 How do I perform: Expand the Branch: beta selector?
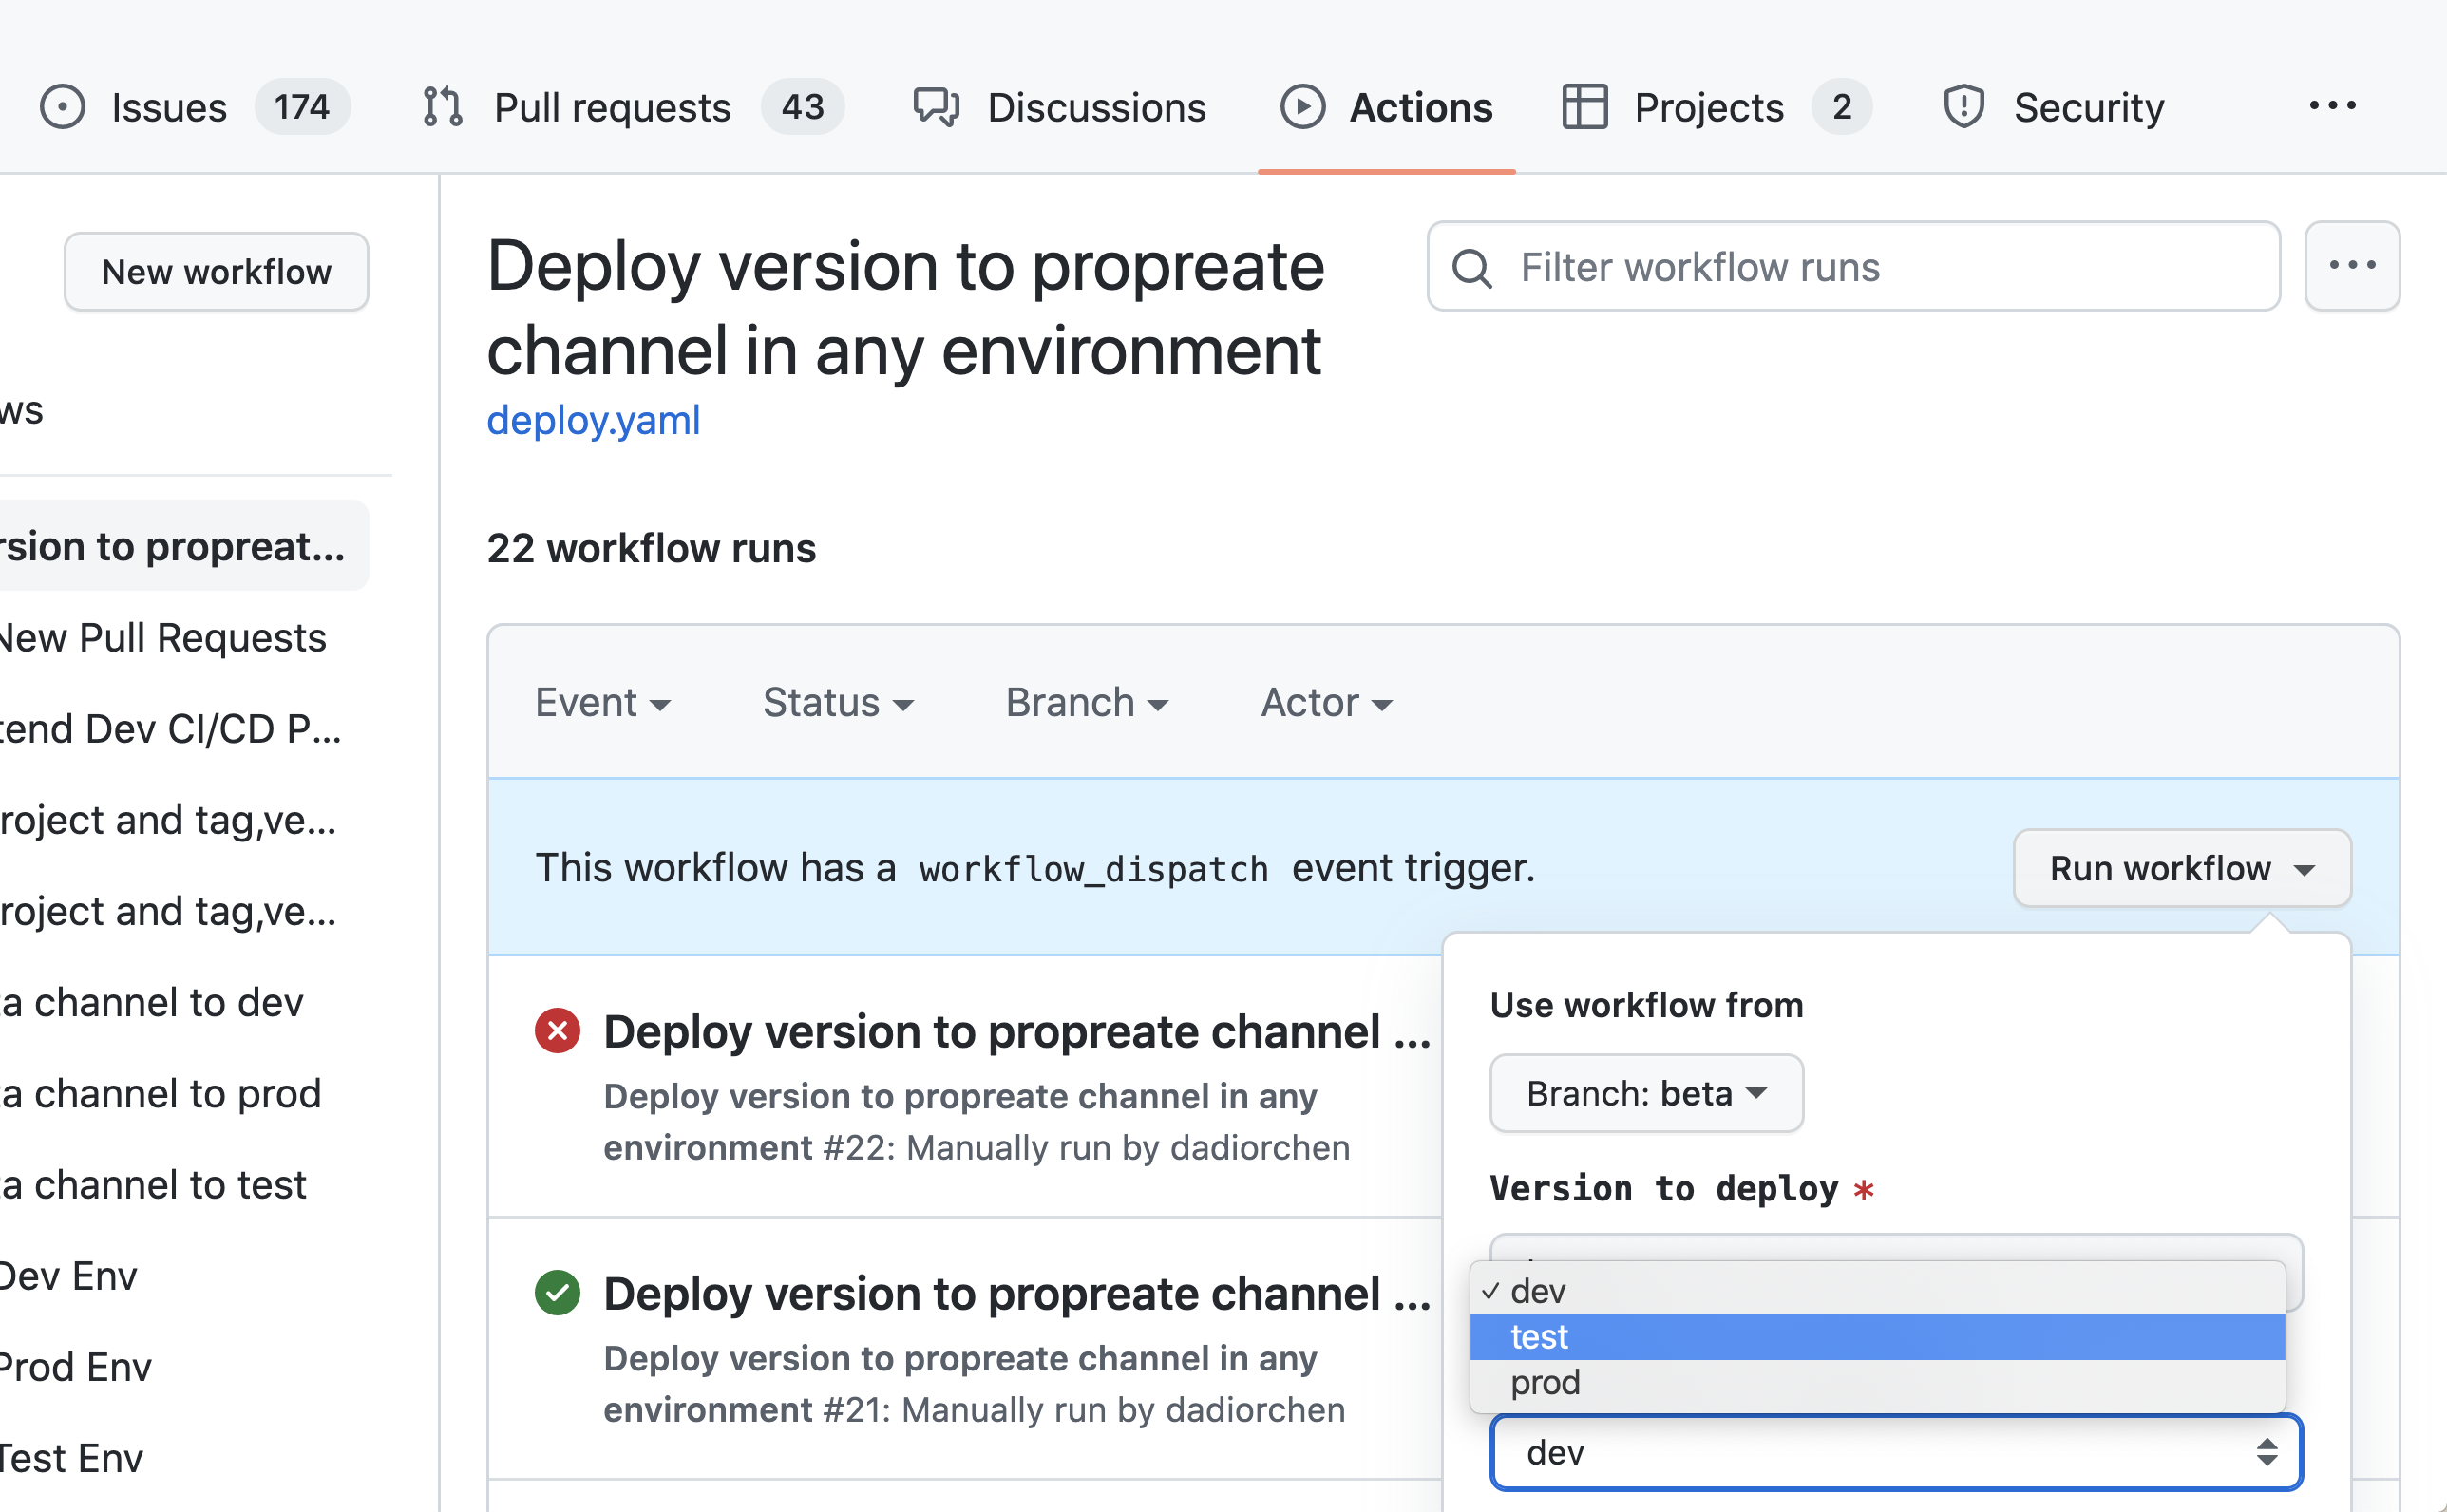click(1646, 1094)
